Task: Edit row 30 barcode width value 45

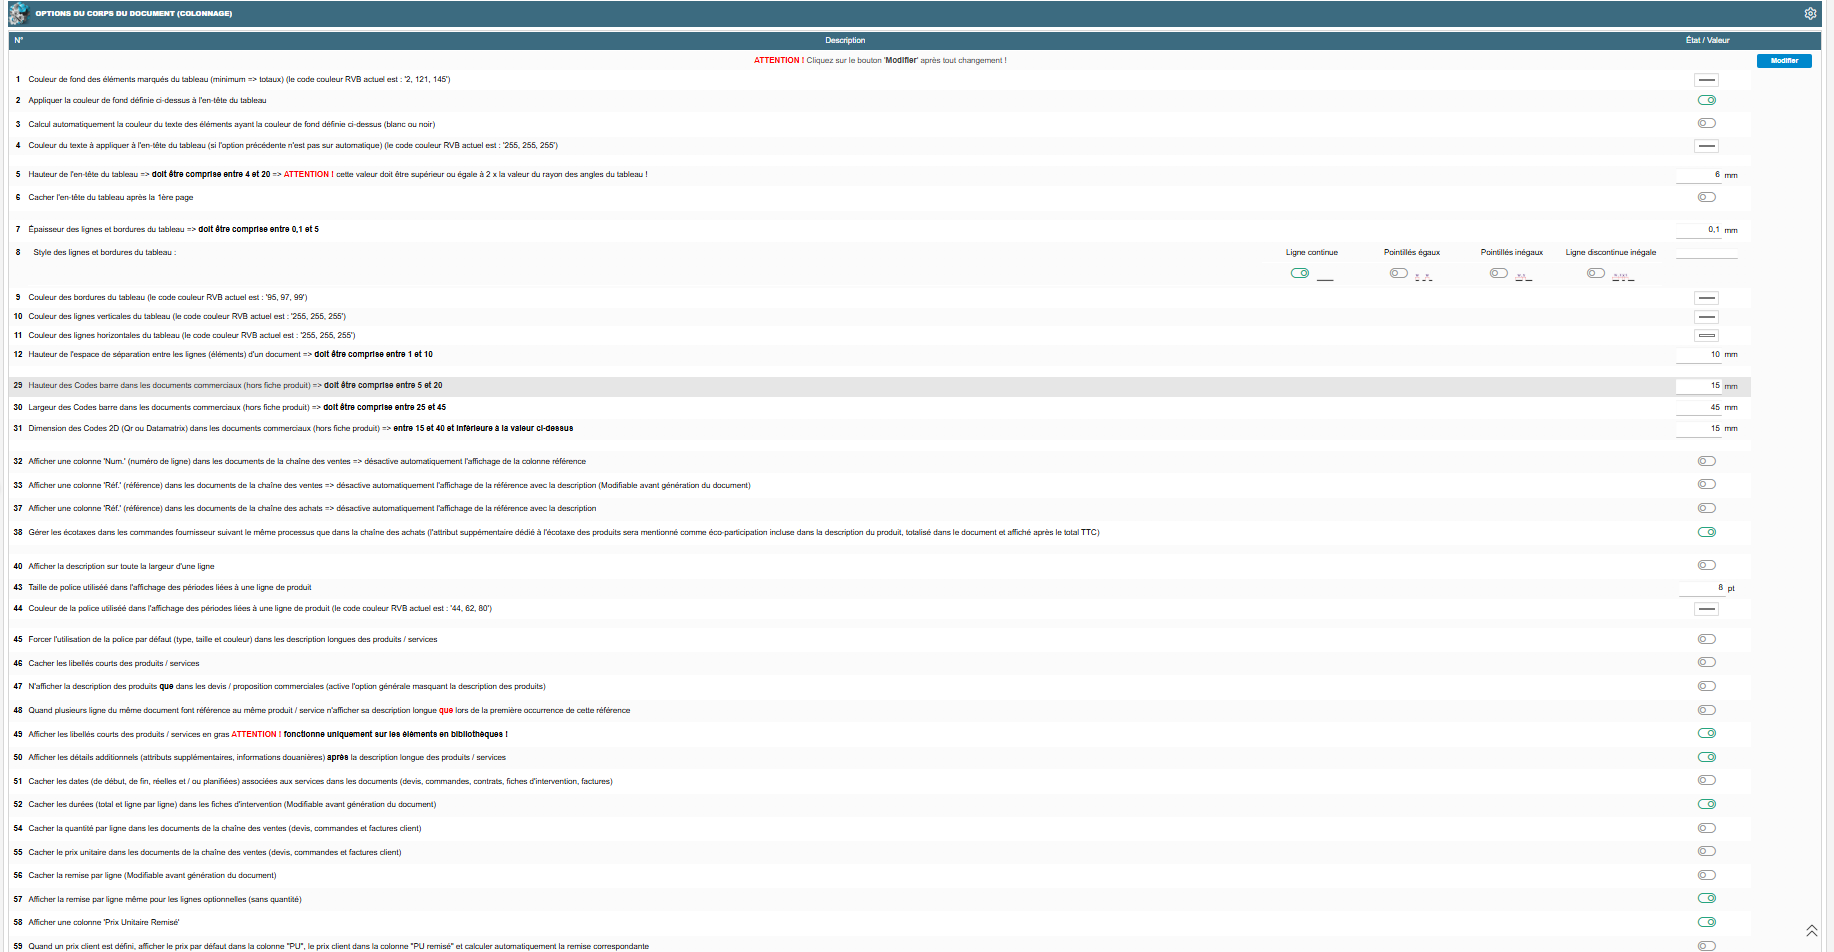Action: [1699, 408]
